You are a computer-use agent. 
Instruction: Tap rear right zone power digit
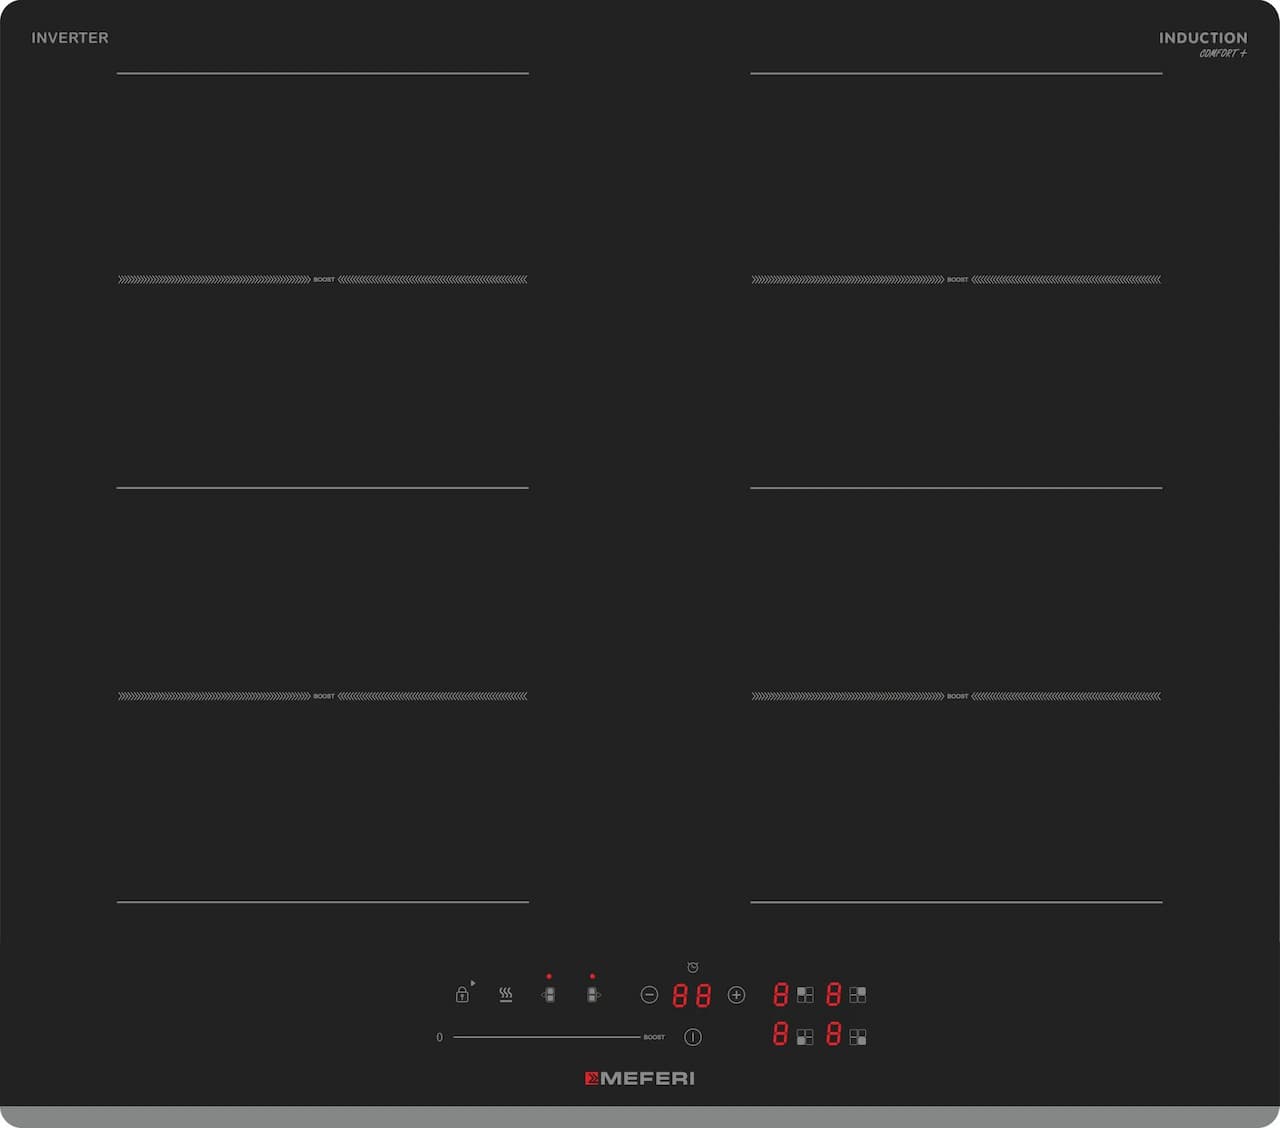click(834, 994)
